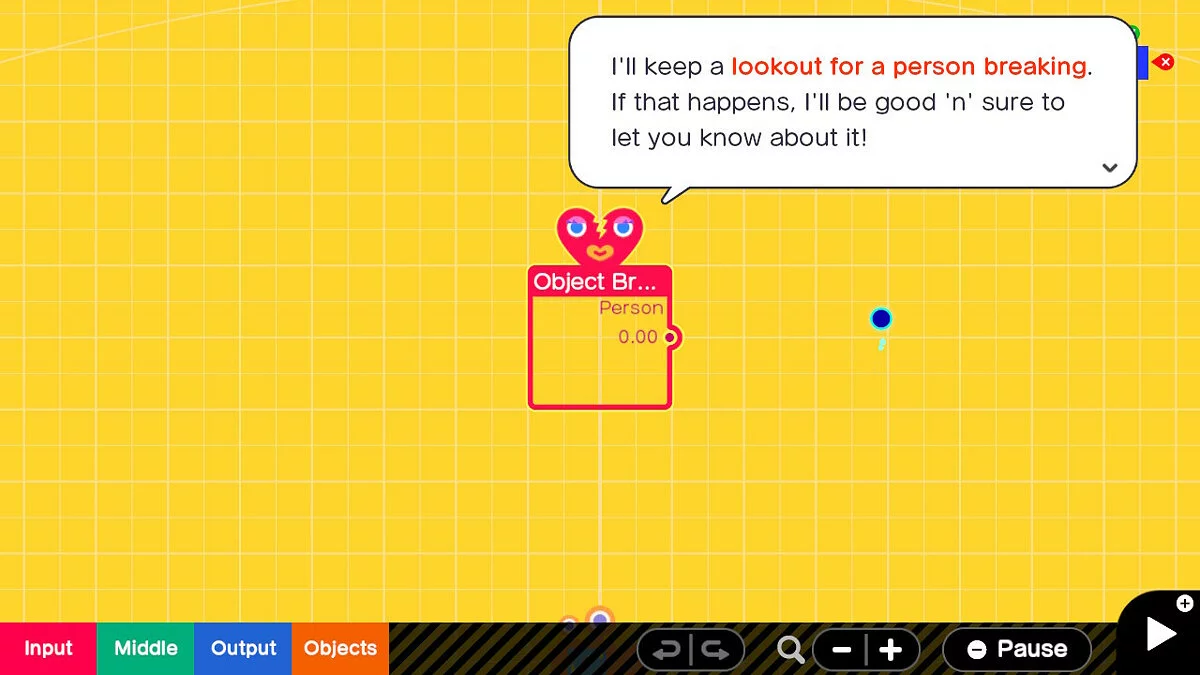Click the redo arrow icon
Viewport: 1200px width, 675px height.
tap(715, 650)
